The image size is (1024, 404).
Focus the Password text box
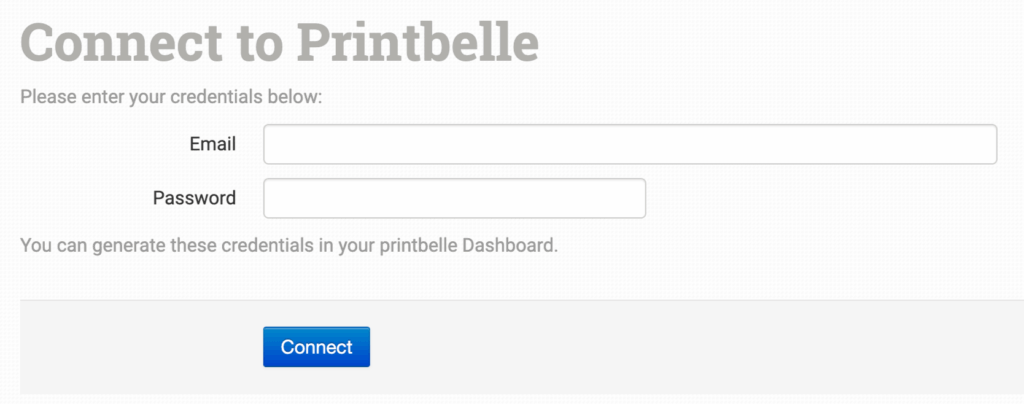(454, 198)
